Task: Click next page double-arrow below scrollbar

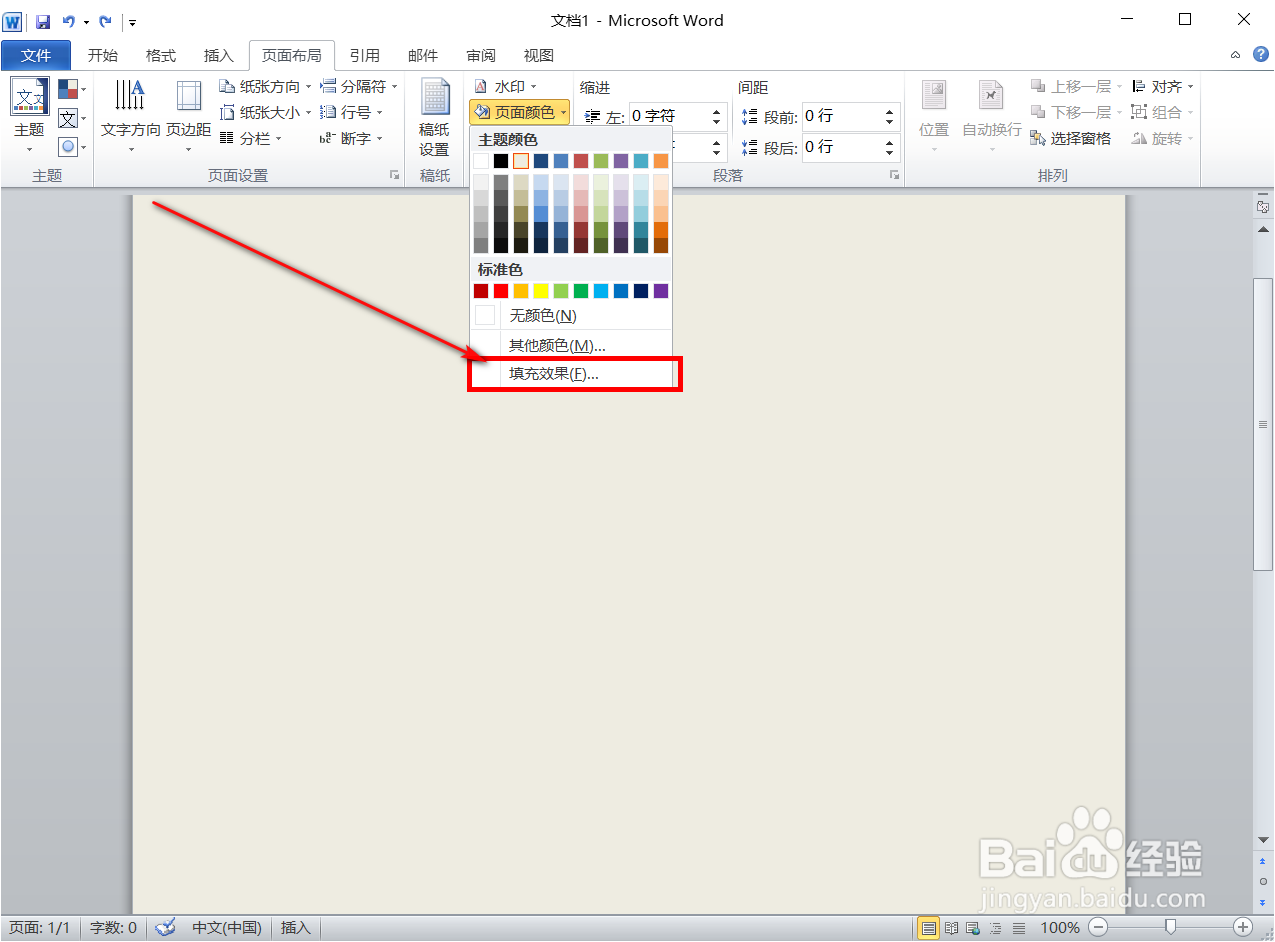Action: tap(1263, 902)
